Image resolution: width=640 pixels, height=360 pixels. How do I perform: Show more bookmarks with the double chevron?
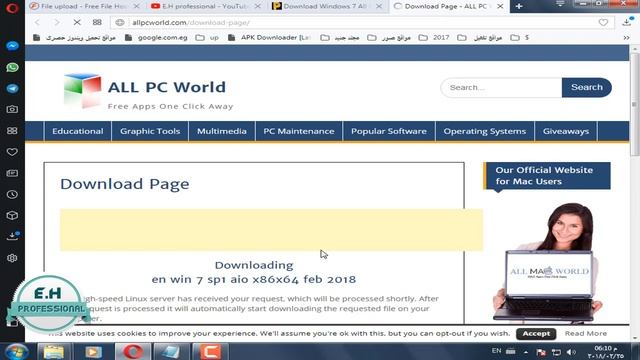coord(626,38)
